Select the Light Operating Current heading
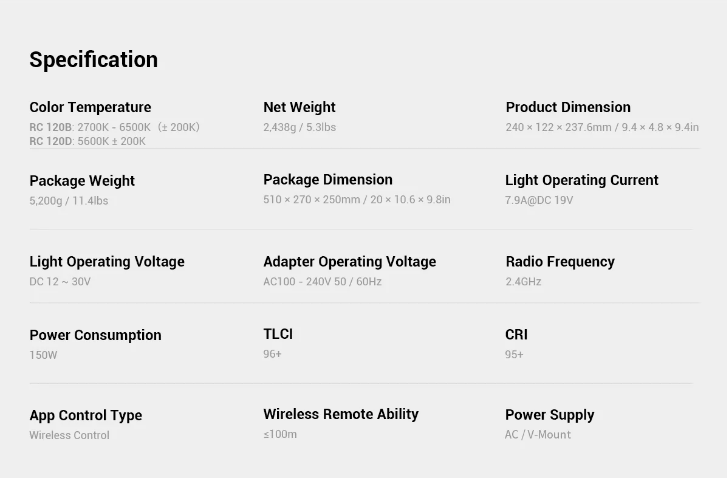 (582, 180)
